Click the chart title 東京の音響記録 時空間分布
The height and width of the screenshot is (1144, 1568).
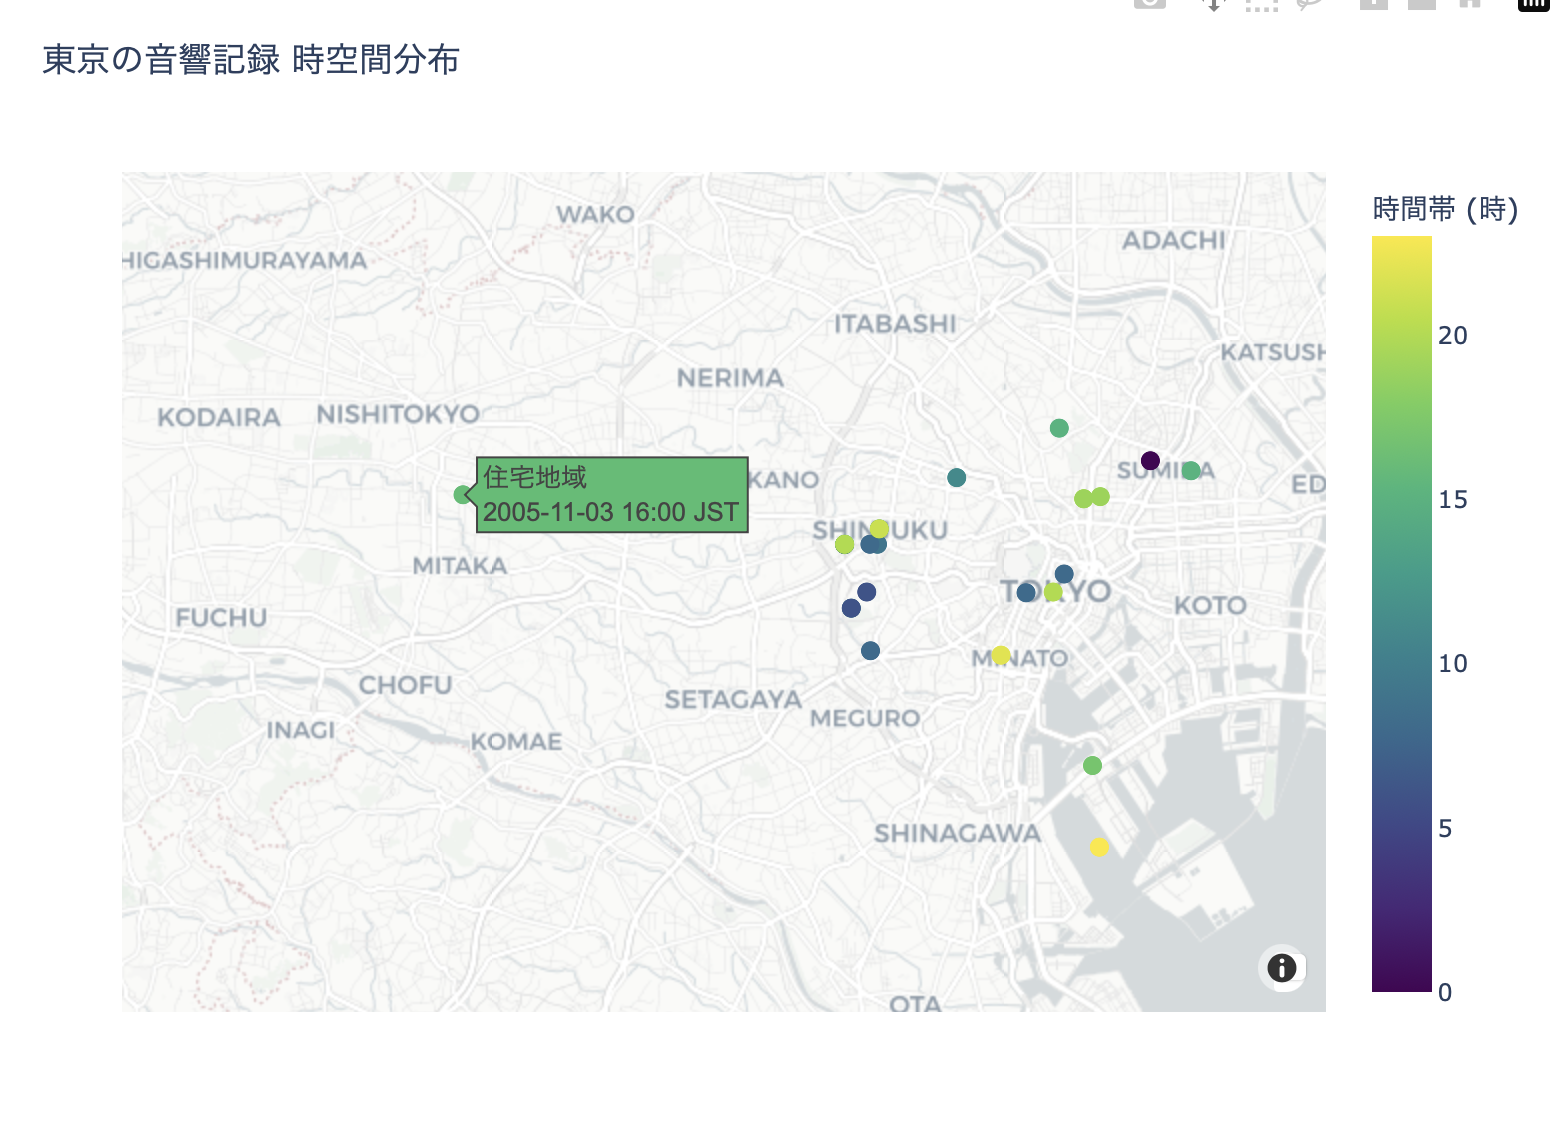click(251, 60)
